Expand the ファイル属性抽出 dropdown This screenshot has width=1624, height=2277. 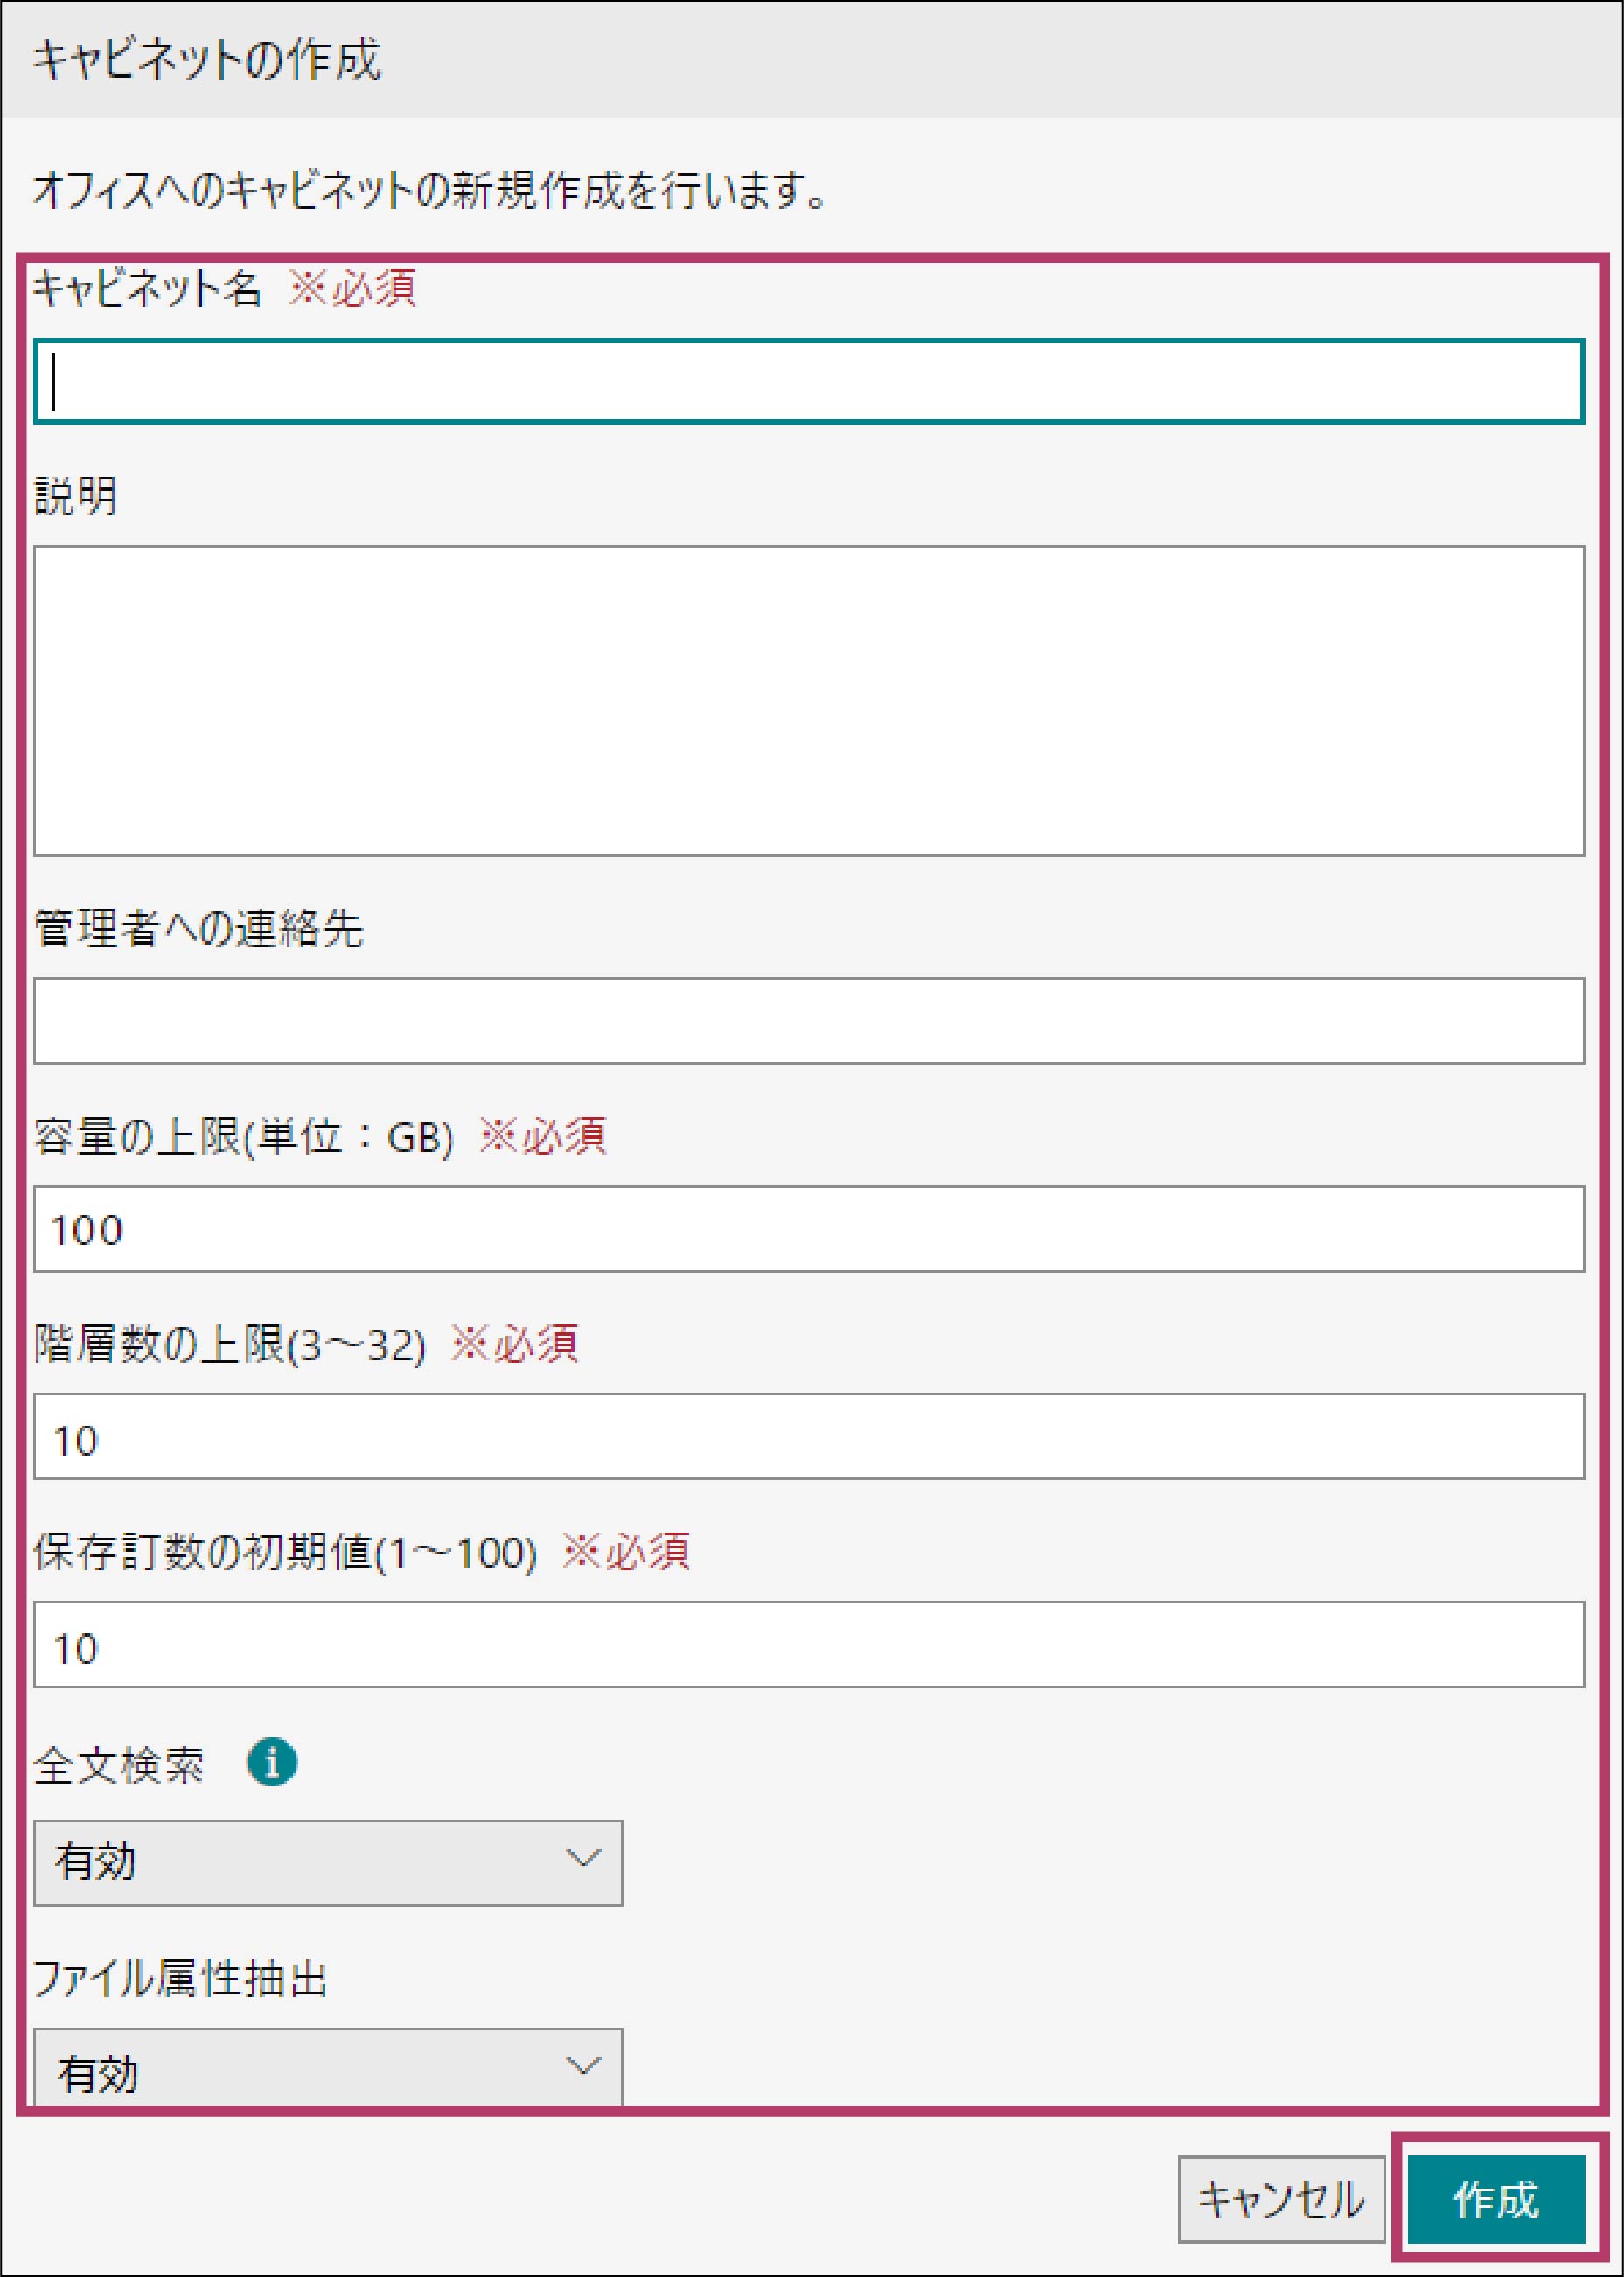[x=328, y=2068]
